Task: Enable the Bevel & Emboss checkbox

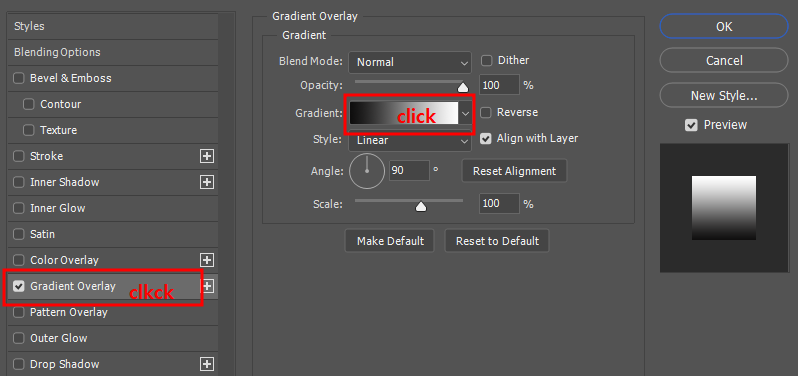Action: point(19,78)
